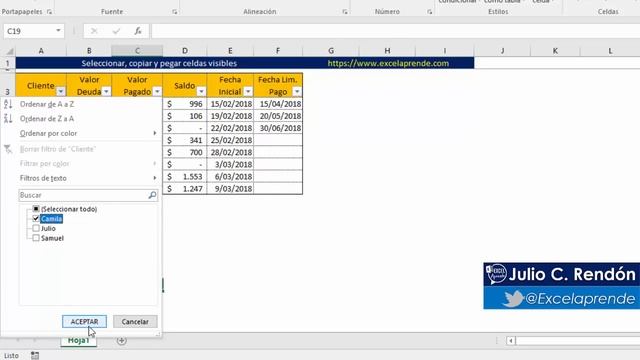Click the Listo status bar text
The height and width of the screenshot is (360, 640).
coord(11,356)
